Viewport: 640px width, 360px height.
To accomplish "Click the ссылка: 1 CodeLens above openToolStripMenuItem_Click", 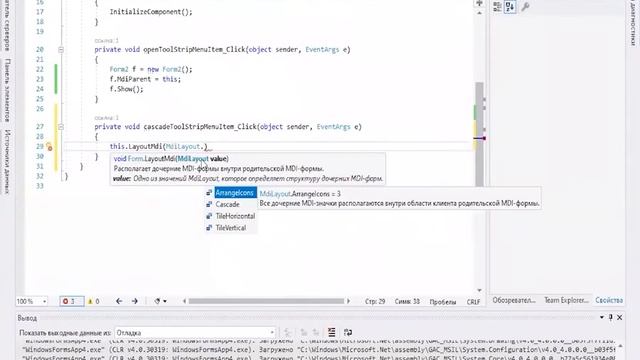I will [x=106, y=41].
